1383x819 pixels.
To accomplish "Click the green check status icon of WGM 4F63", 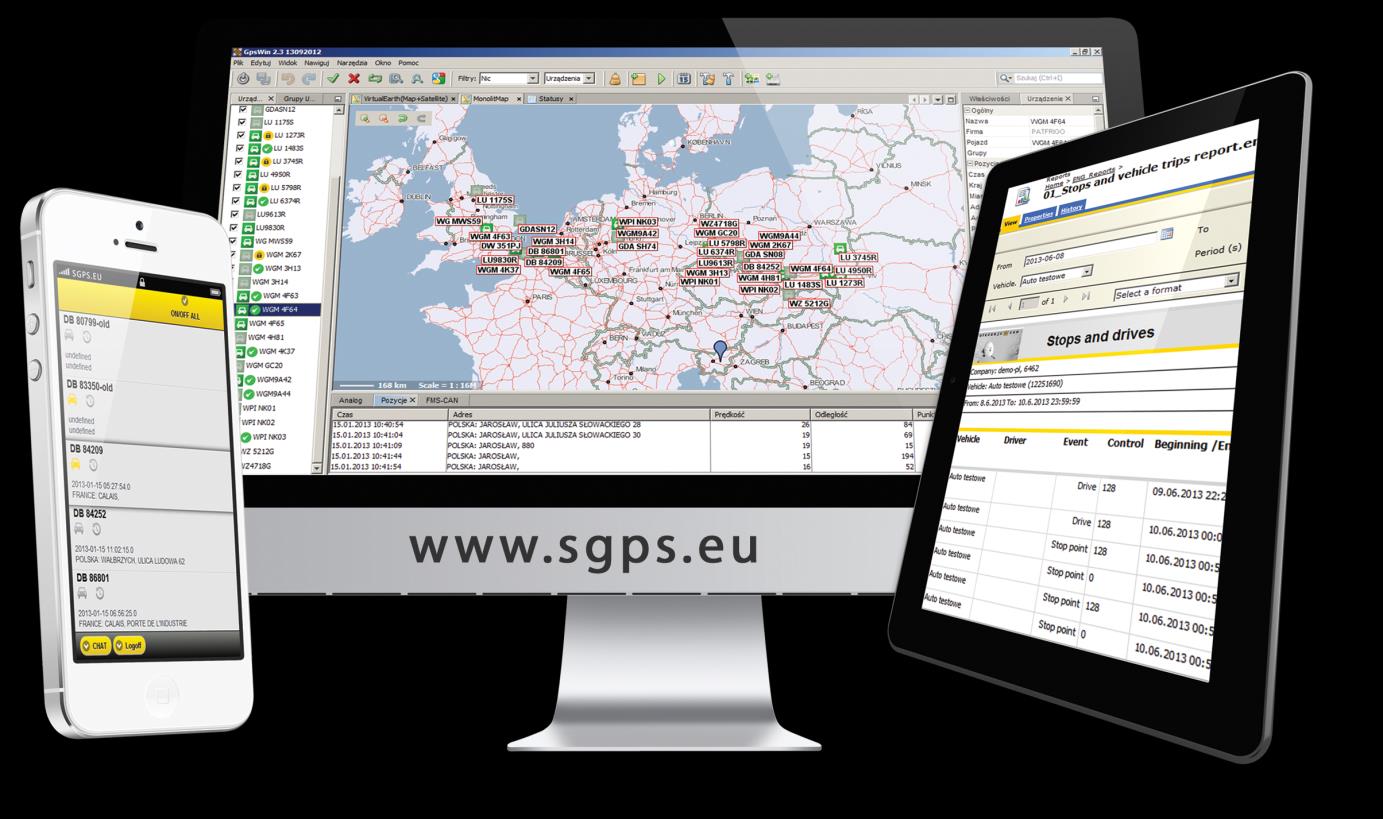I will [x=255, y=296].
